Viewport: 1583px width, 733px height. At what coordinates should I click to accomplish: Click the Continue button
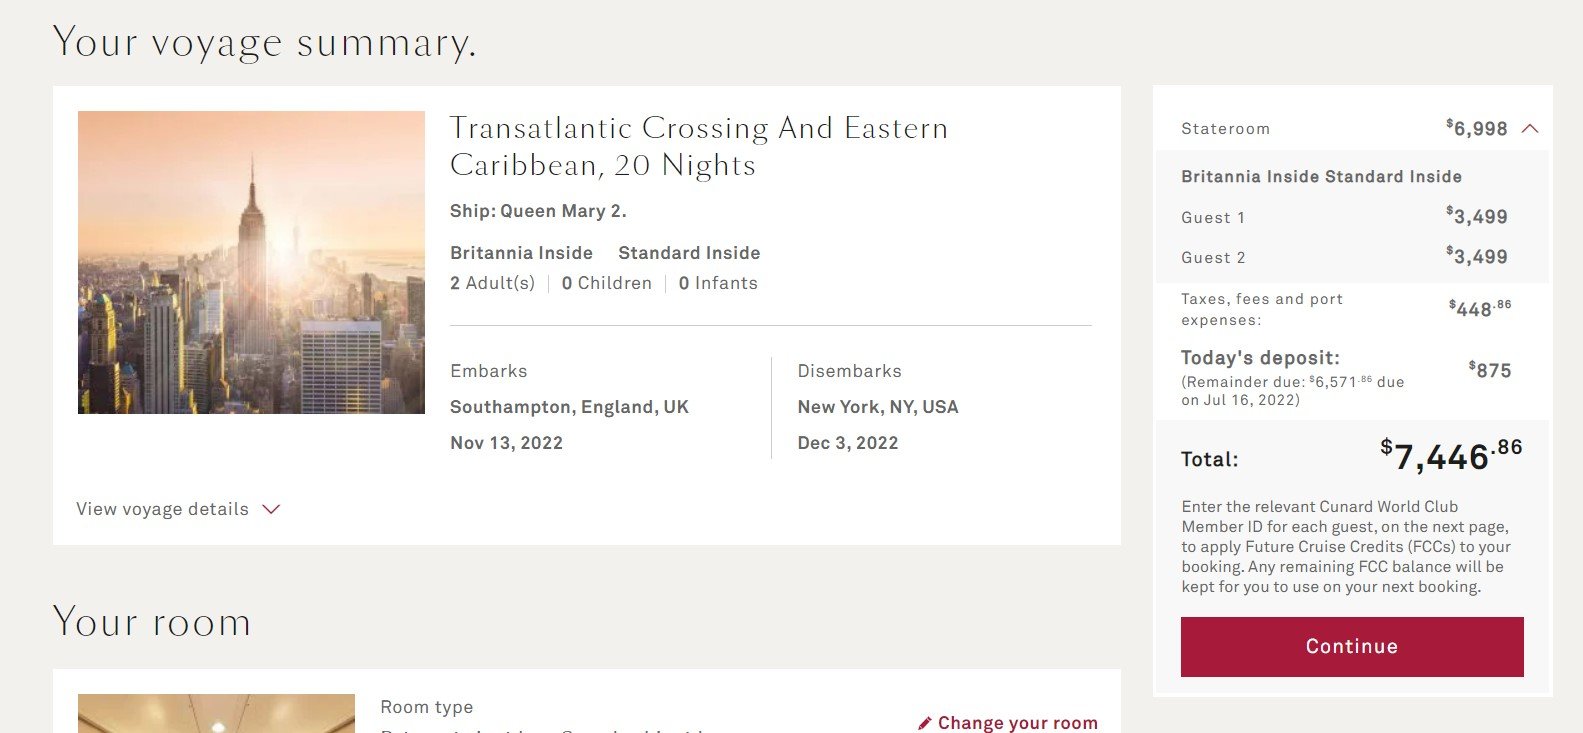(x=1352, y=646)
